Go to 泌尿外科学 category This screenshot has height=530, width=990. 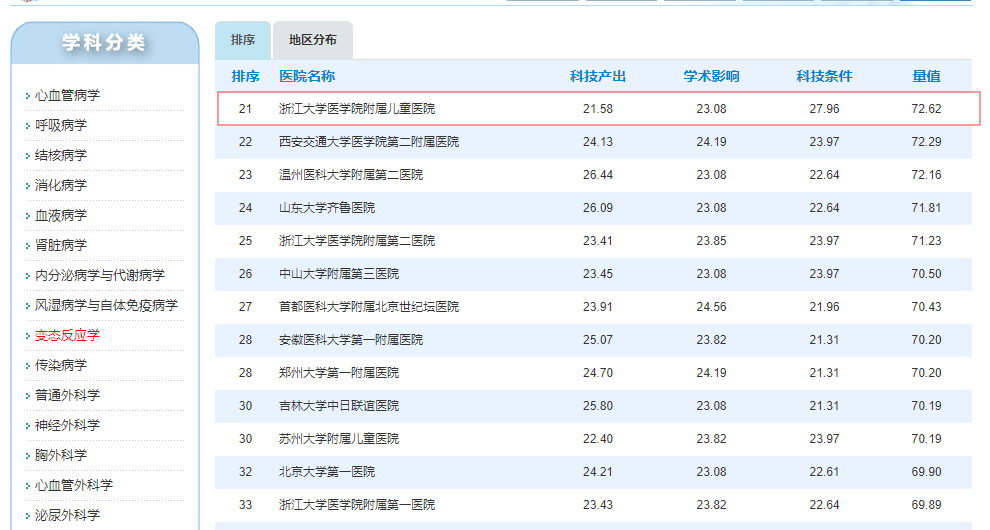pos(67,515)
